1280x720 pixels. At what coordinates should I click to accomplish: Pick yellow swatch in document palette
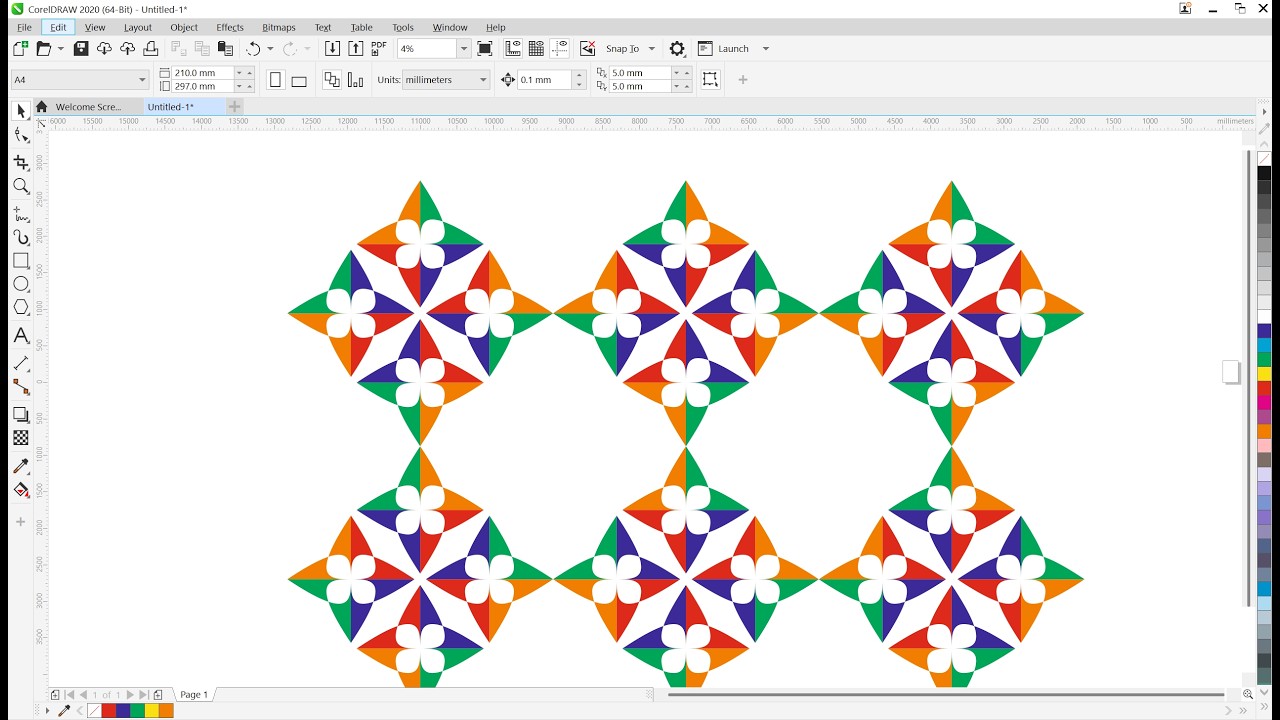(x=152, y=711)
